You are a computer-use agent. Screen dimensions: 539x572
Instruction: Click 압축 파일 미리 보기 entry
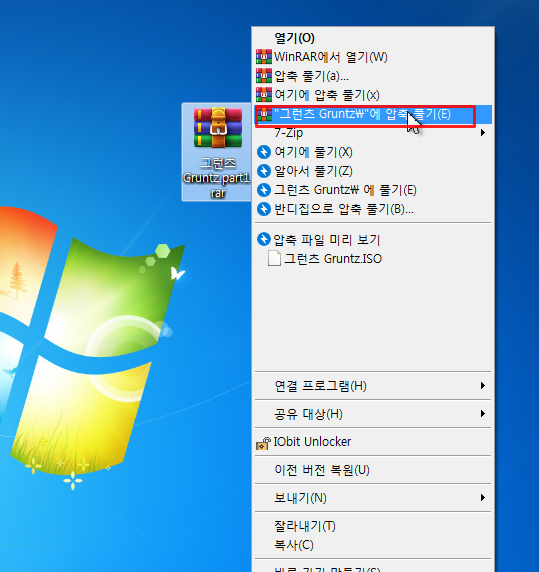pyautogui.click(x=373, y=240)
